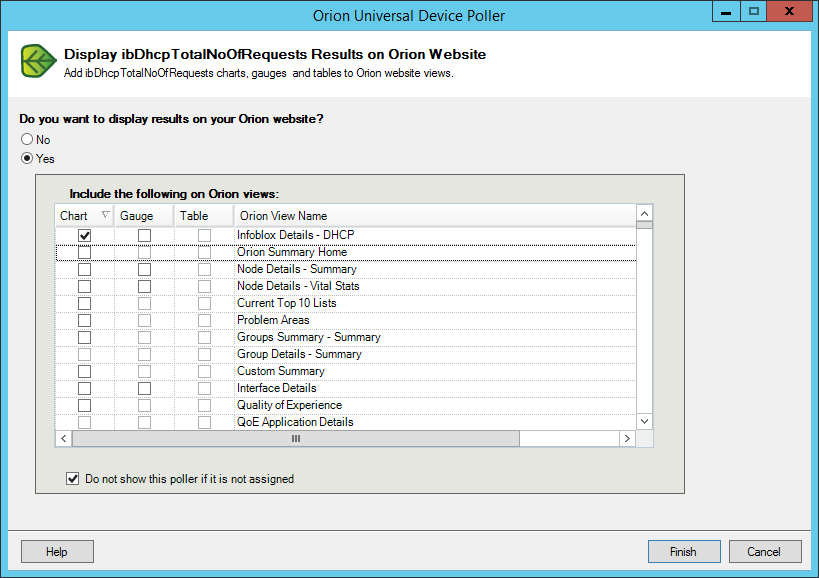The image size is (819, 578).
Task: Check Chart for Quality of Experience
Action: pyautogui.click(x=85, y=405)
